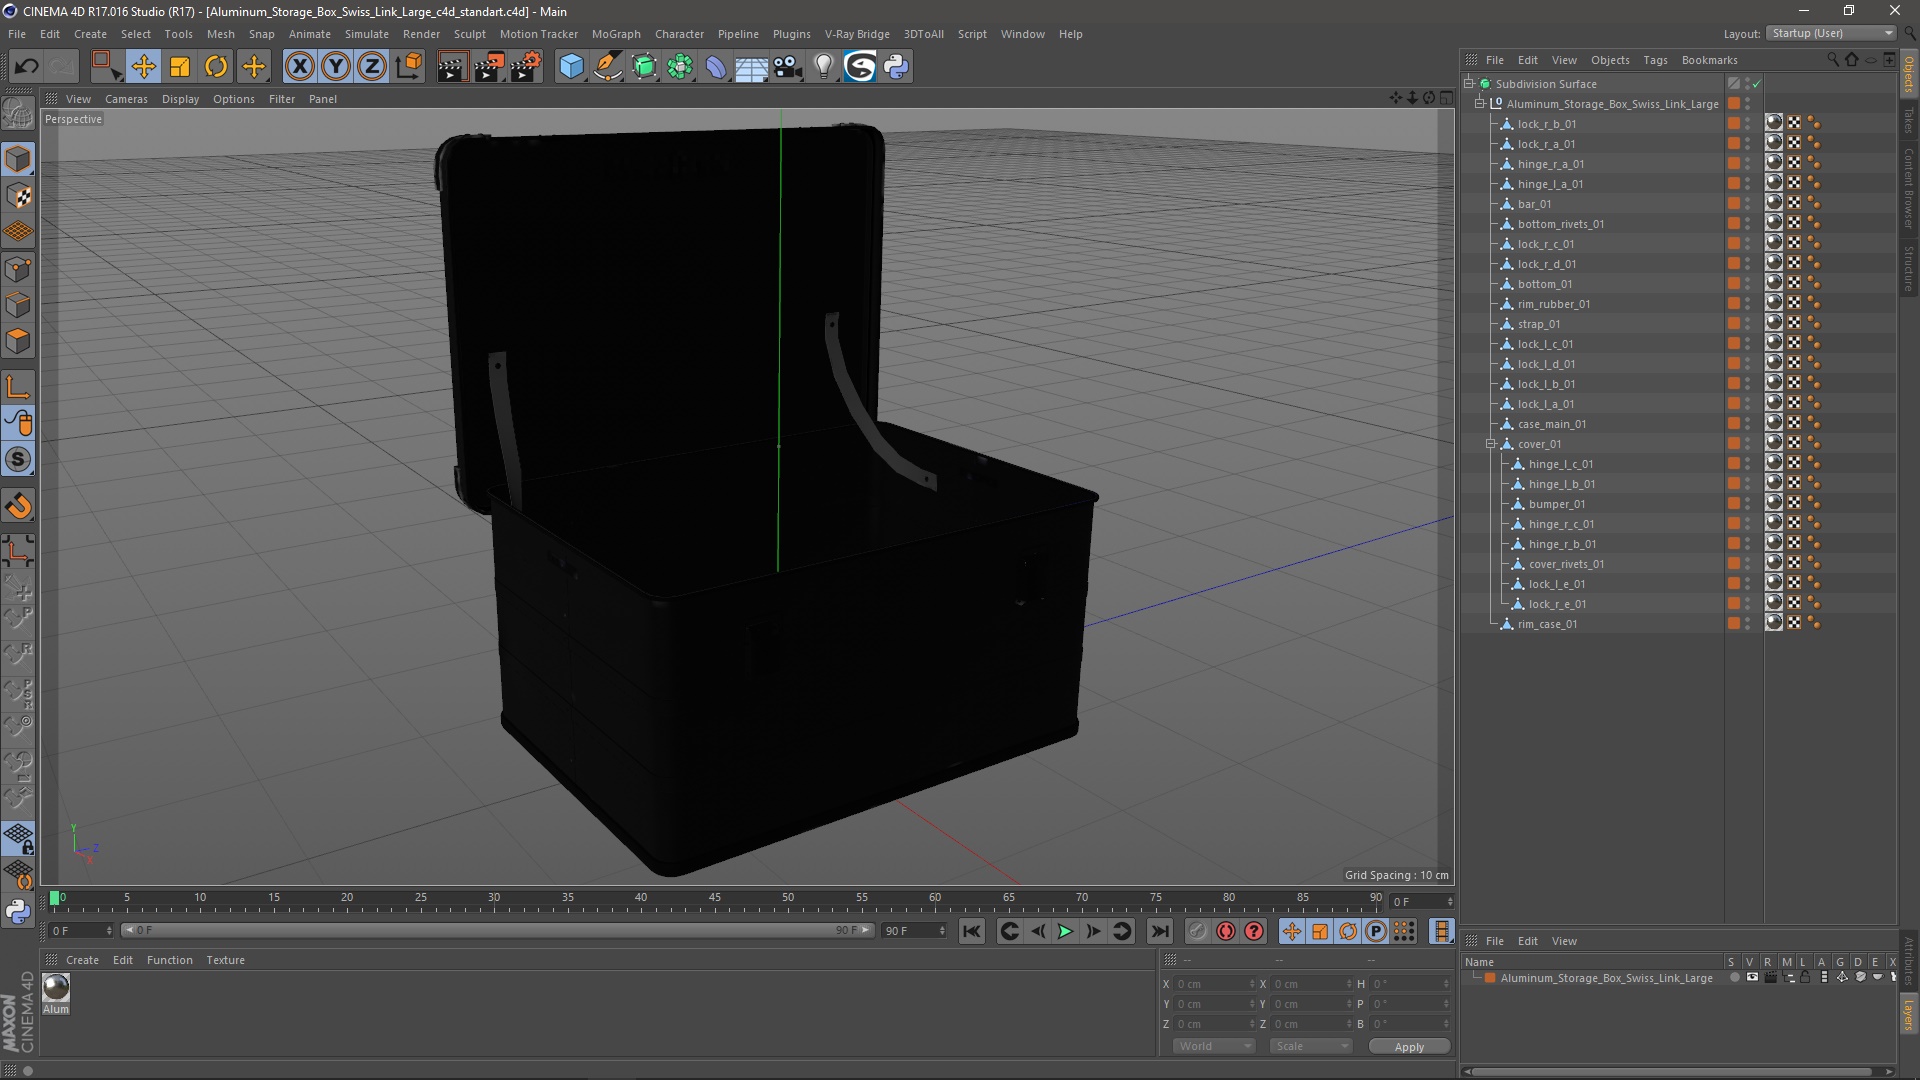Open the Sculpt menu
Image resolution: width=1920 pixels, height=1080 pixels.
click(469, 34)
